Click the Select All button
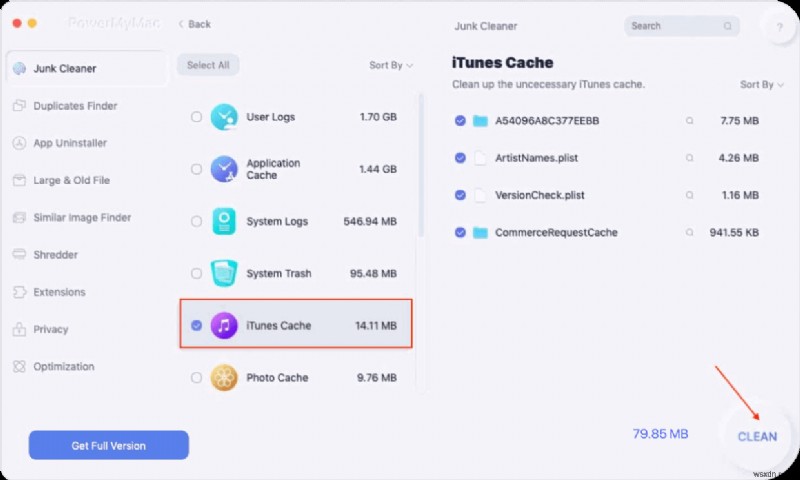 point(208,65)
